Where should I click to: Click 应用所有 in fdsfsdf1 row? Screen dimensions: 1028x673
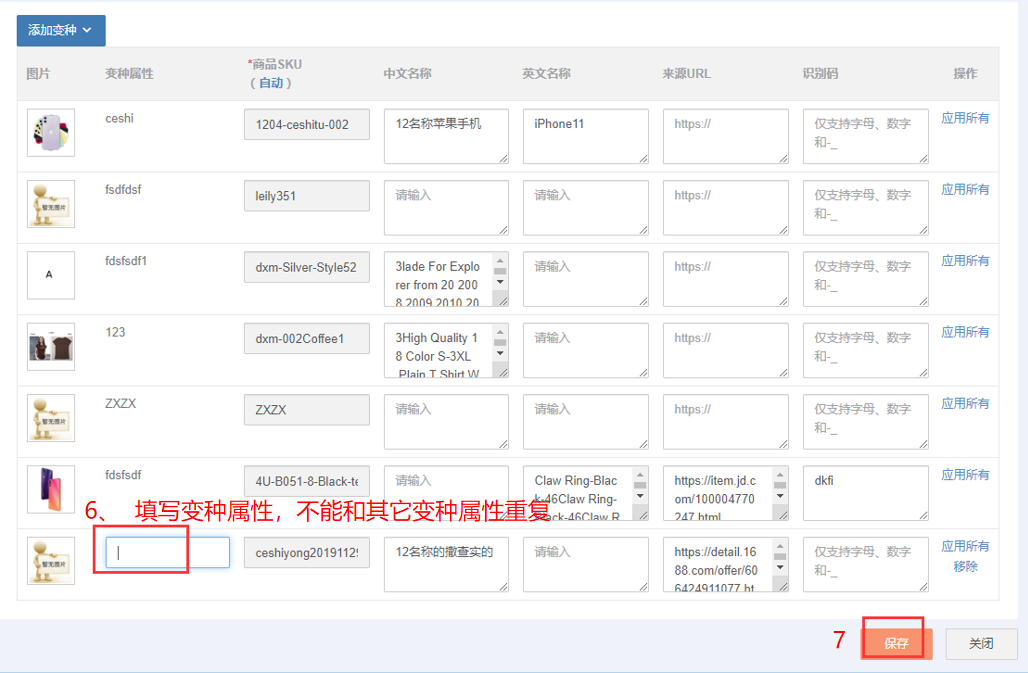965,261
